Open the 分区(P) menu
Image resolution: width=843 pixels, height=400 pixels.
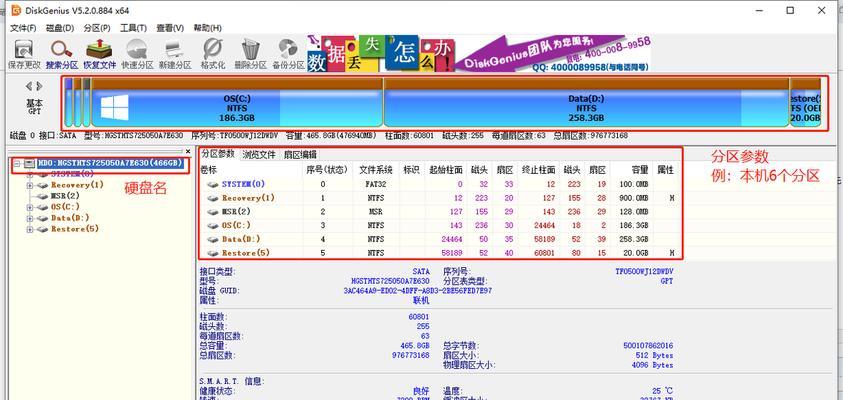tap(97, 28)
